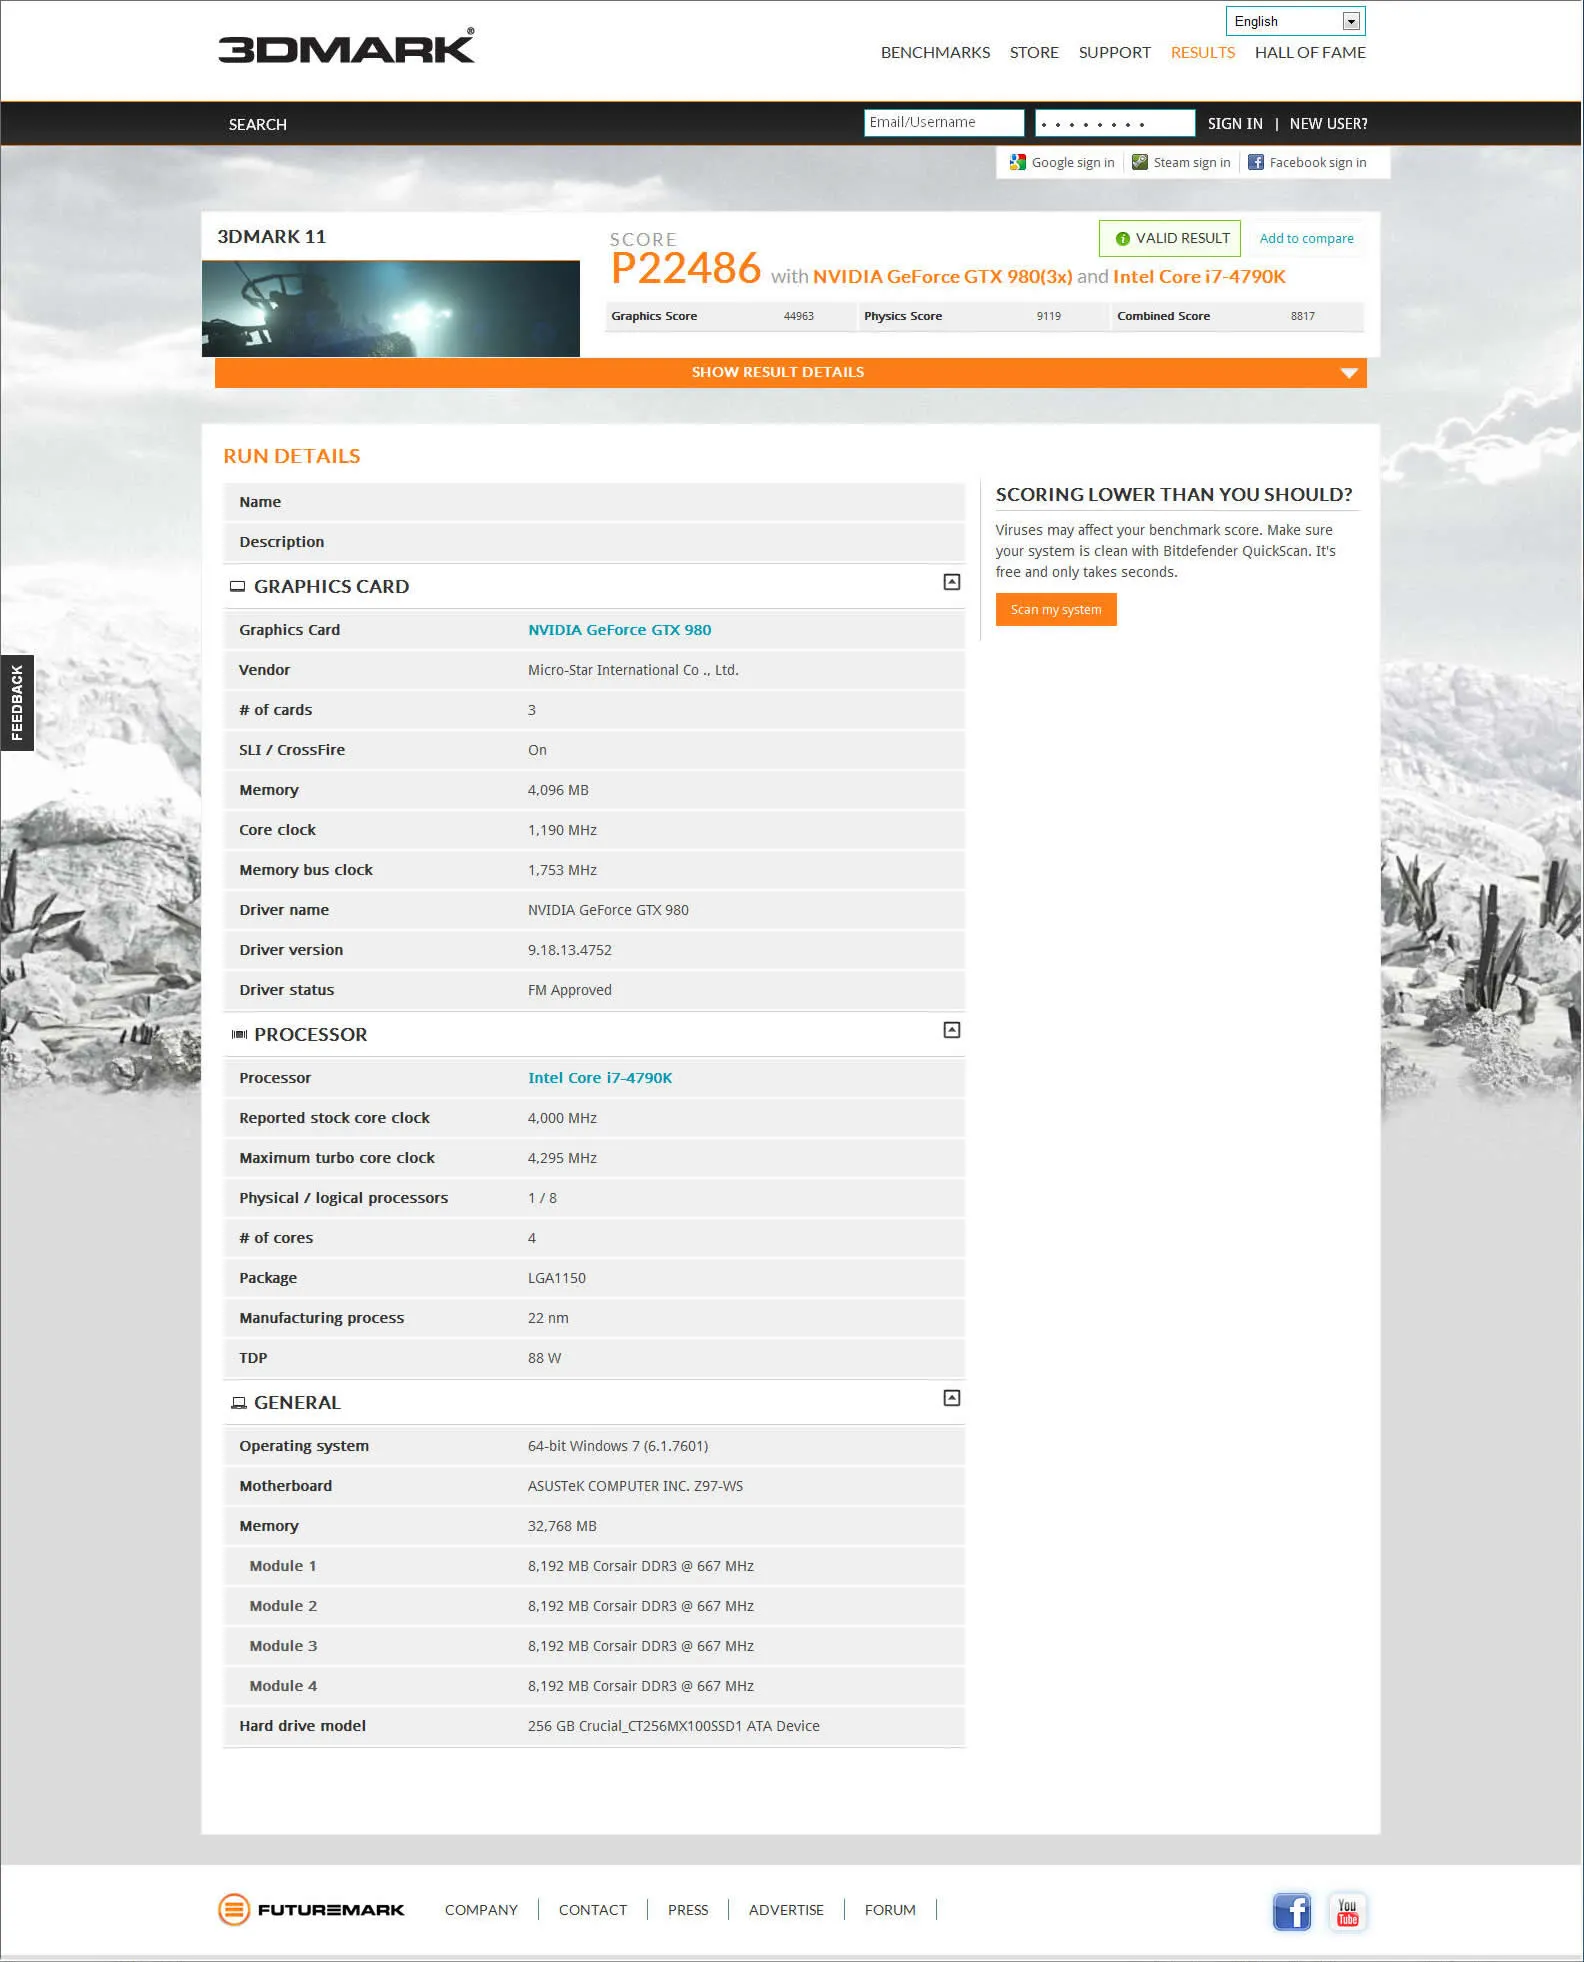Select the operating system 64-bit Windows 7 value

[618, 1446]
